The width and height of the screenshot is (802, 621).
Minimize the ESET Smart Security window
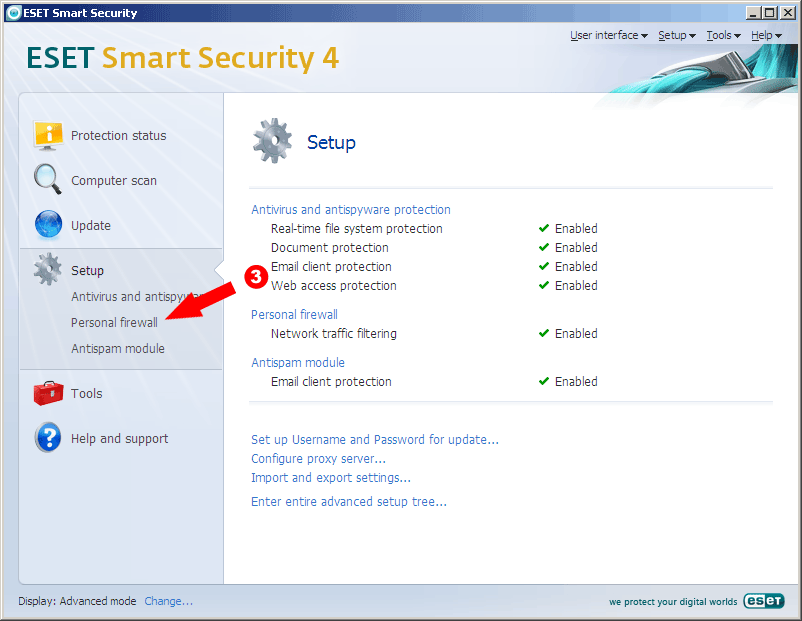click(x=752, y=13)
